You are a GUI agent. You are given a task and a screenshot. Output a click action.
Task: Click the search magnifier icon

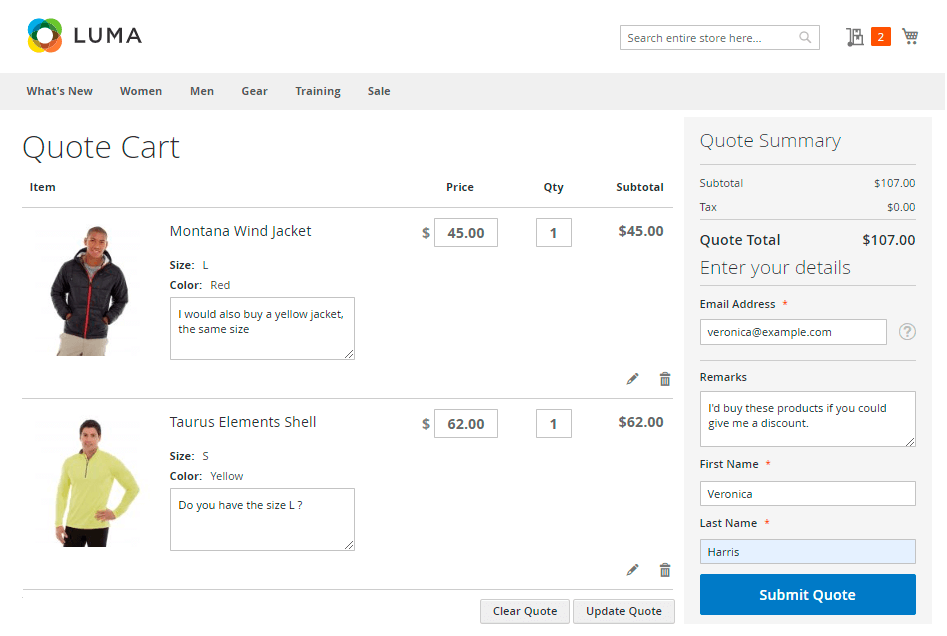click(805, 38)
